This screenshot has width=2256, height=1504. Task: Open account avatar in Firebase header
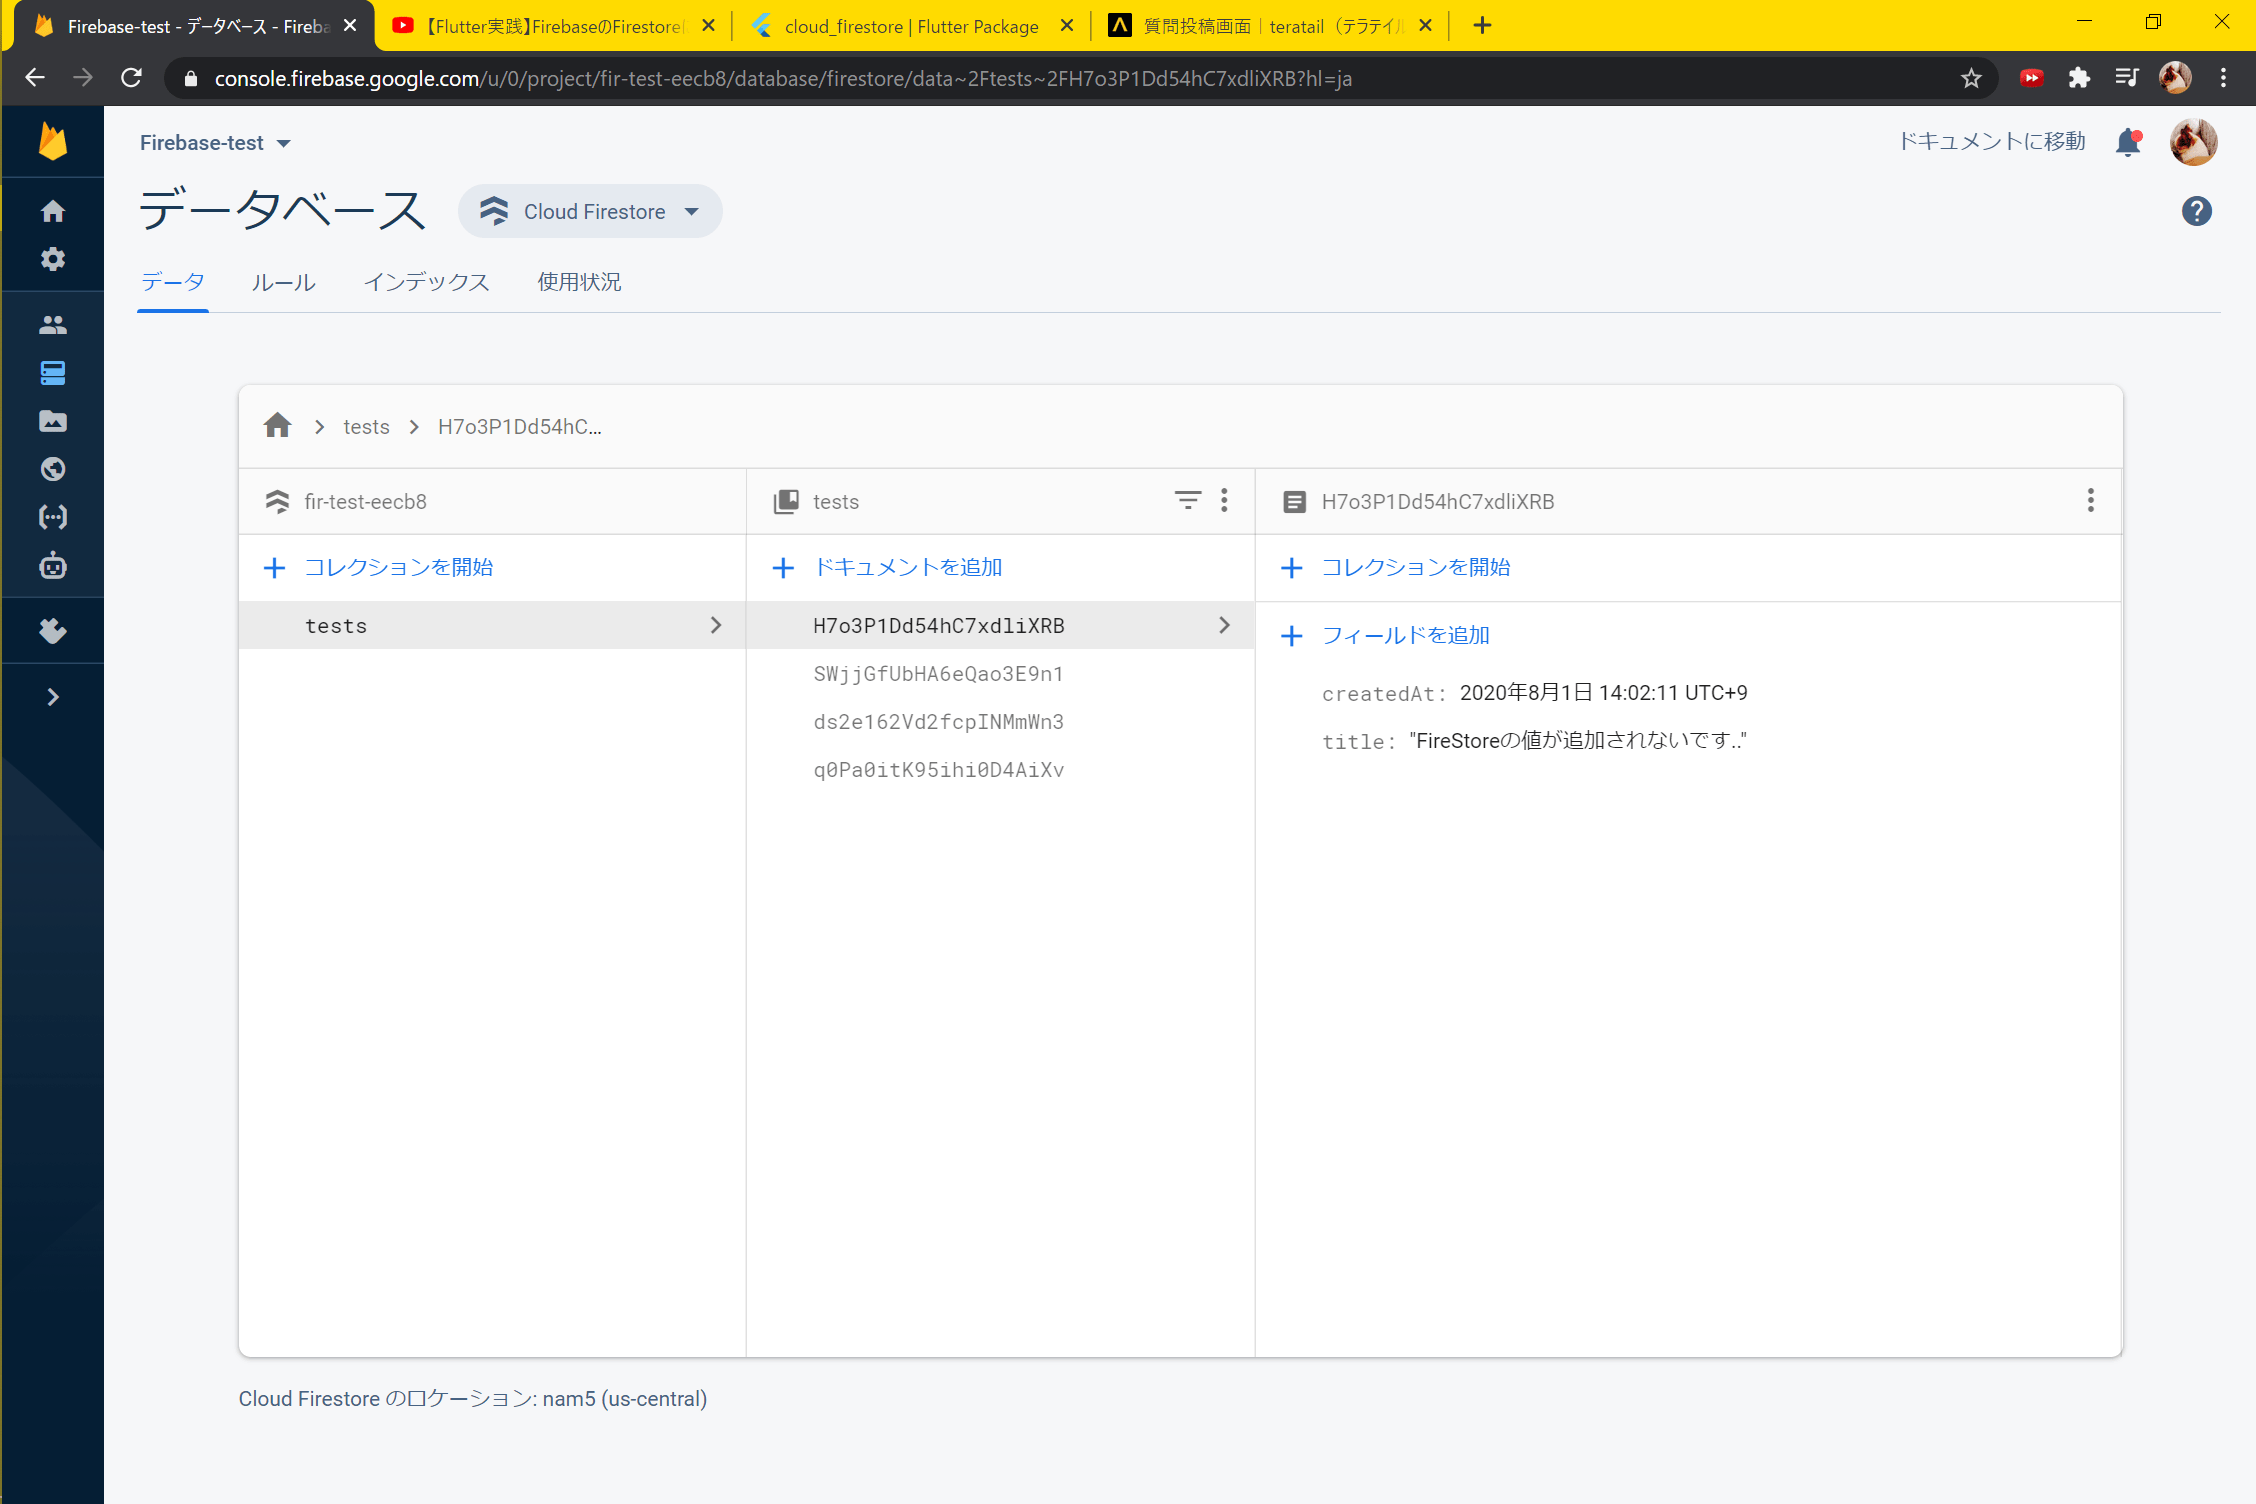(x=2193, y=142)
